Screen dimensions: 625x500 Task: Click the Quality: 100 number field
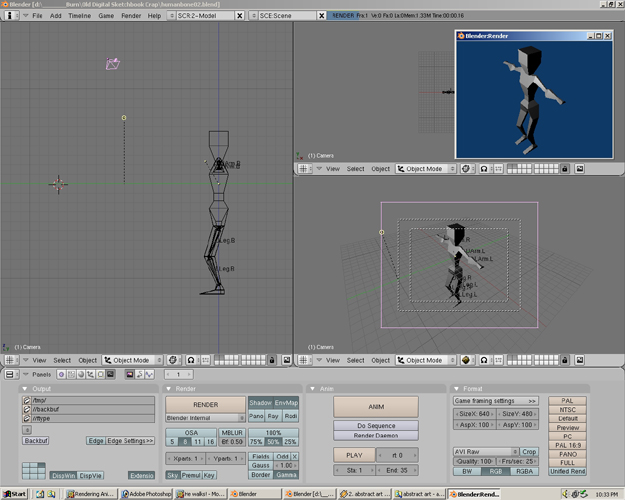(474, 461)
